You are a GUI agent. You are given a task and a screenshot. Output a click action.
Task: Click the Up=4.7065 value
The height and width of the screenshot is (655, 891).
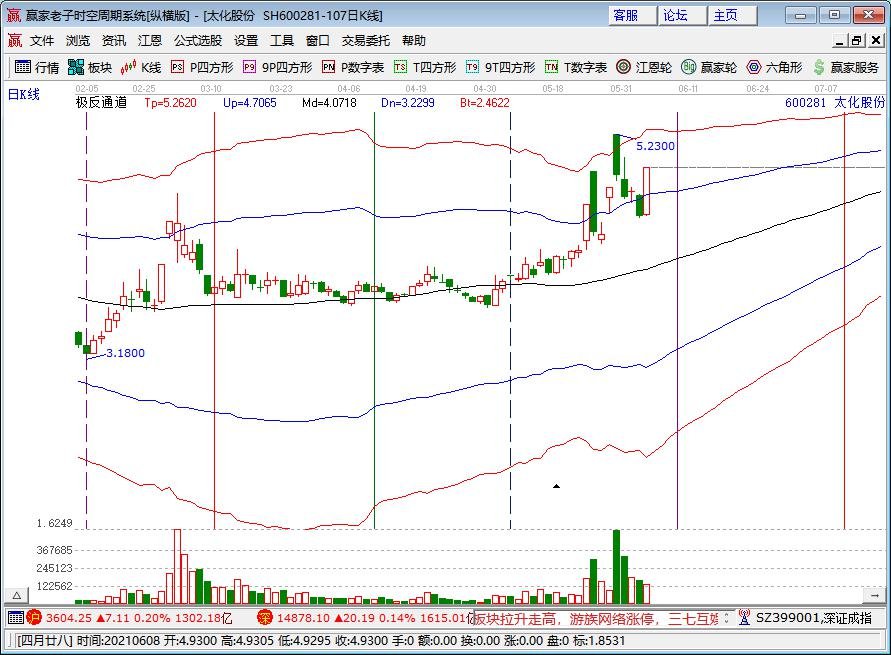250,103
